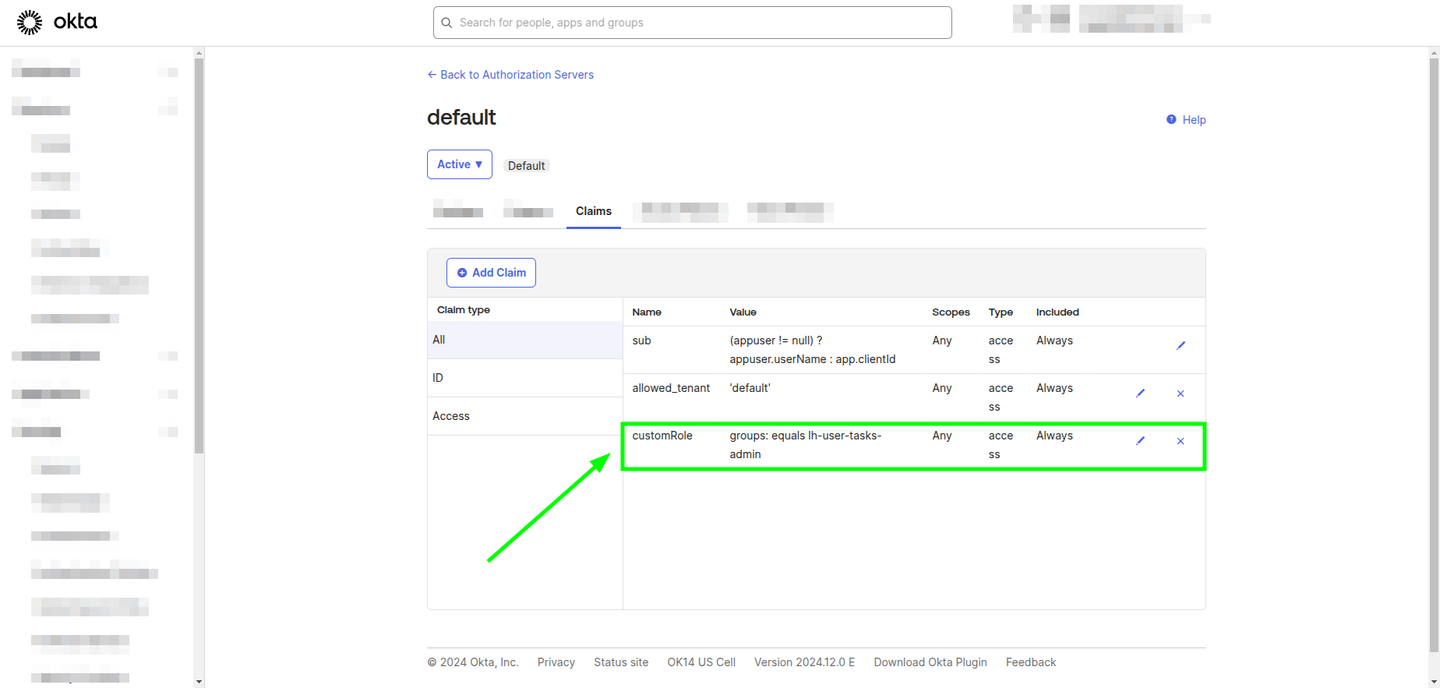
Task: Visit the Status site
Action: point(620,662)
